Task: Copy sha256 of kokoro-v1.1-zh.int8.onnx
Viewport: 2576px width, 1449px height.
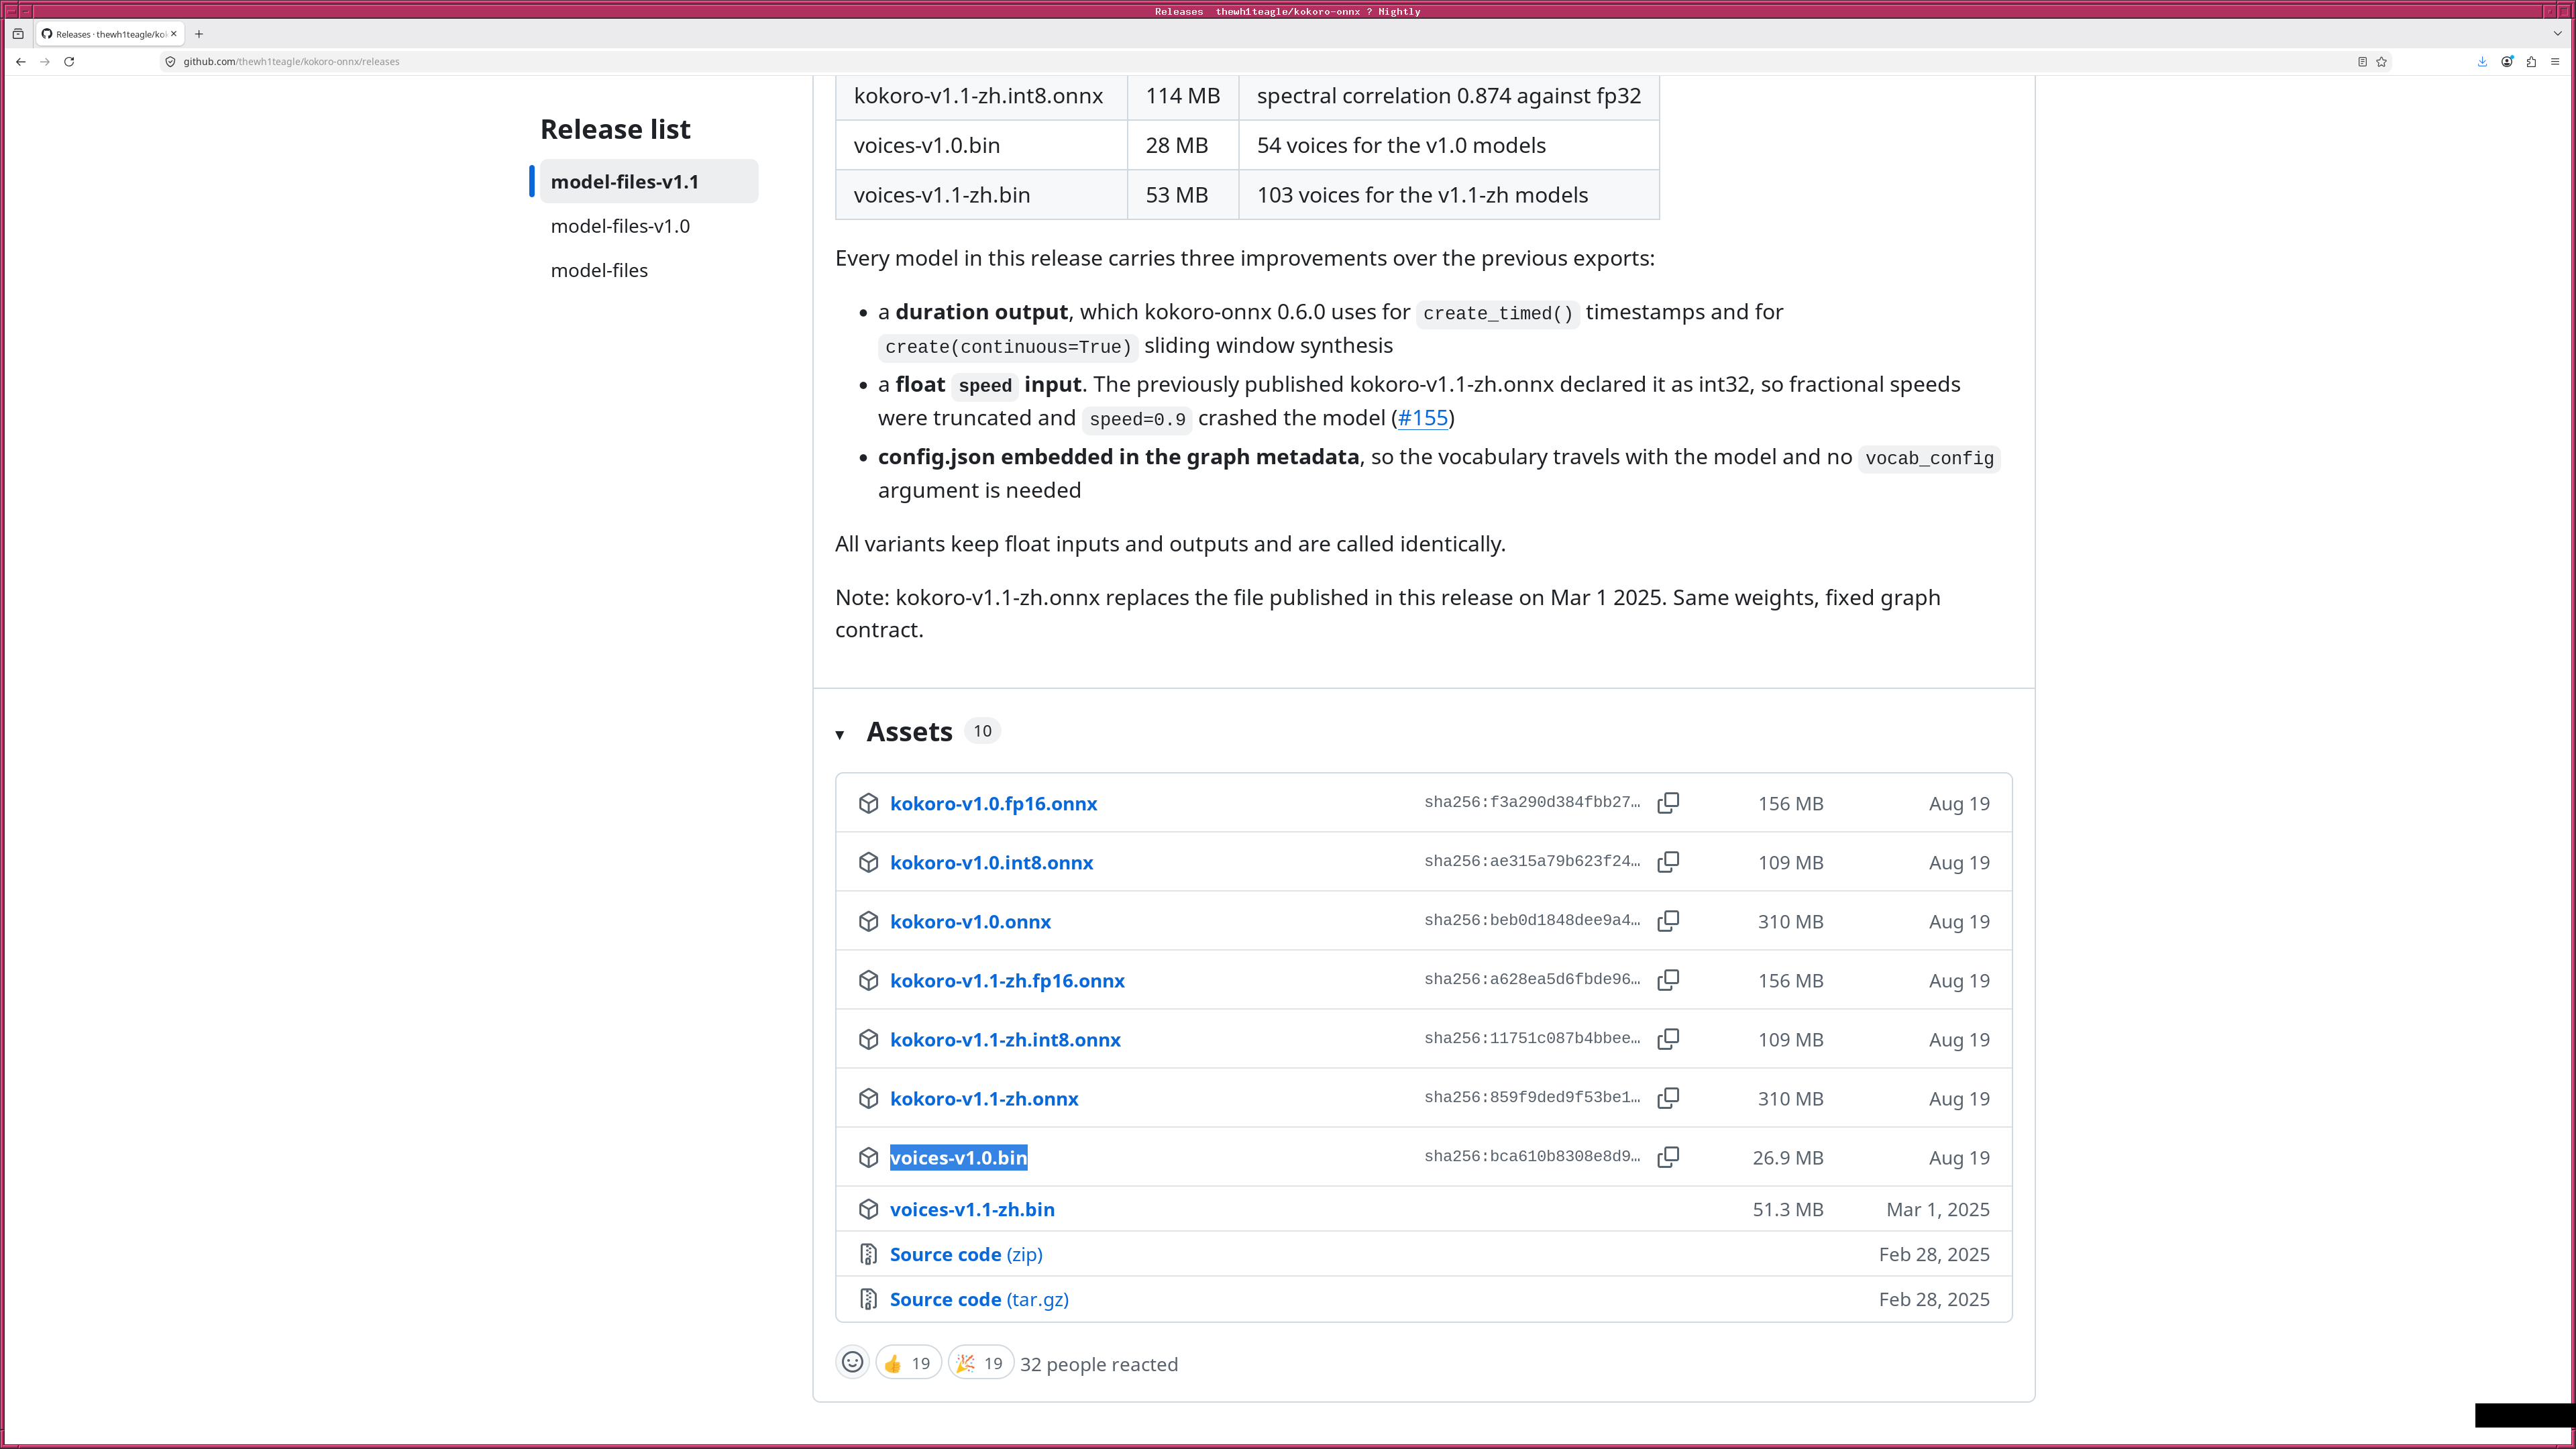Action: pos(1668,1039)
